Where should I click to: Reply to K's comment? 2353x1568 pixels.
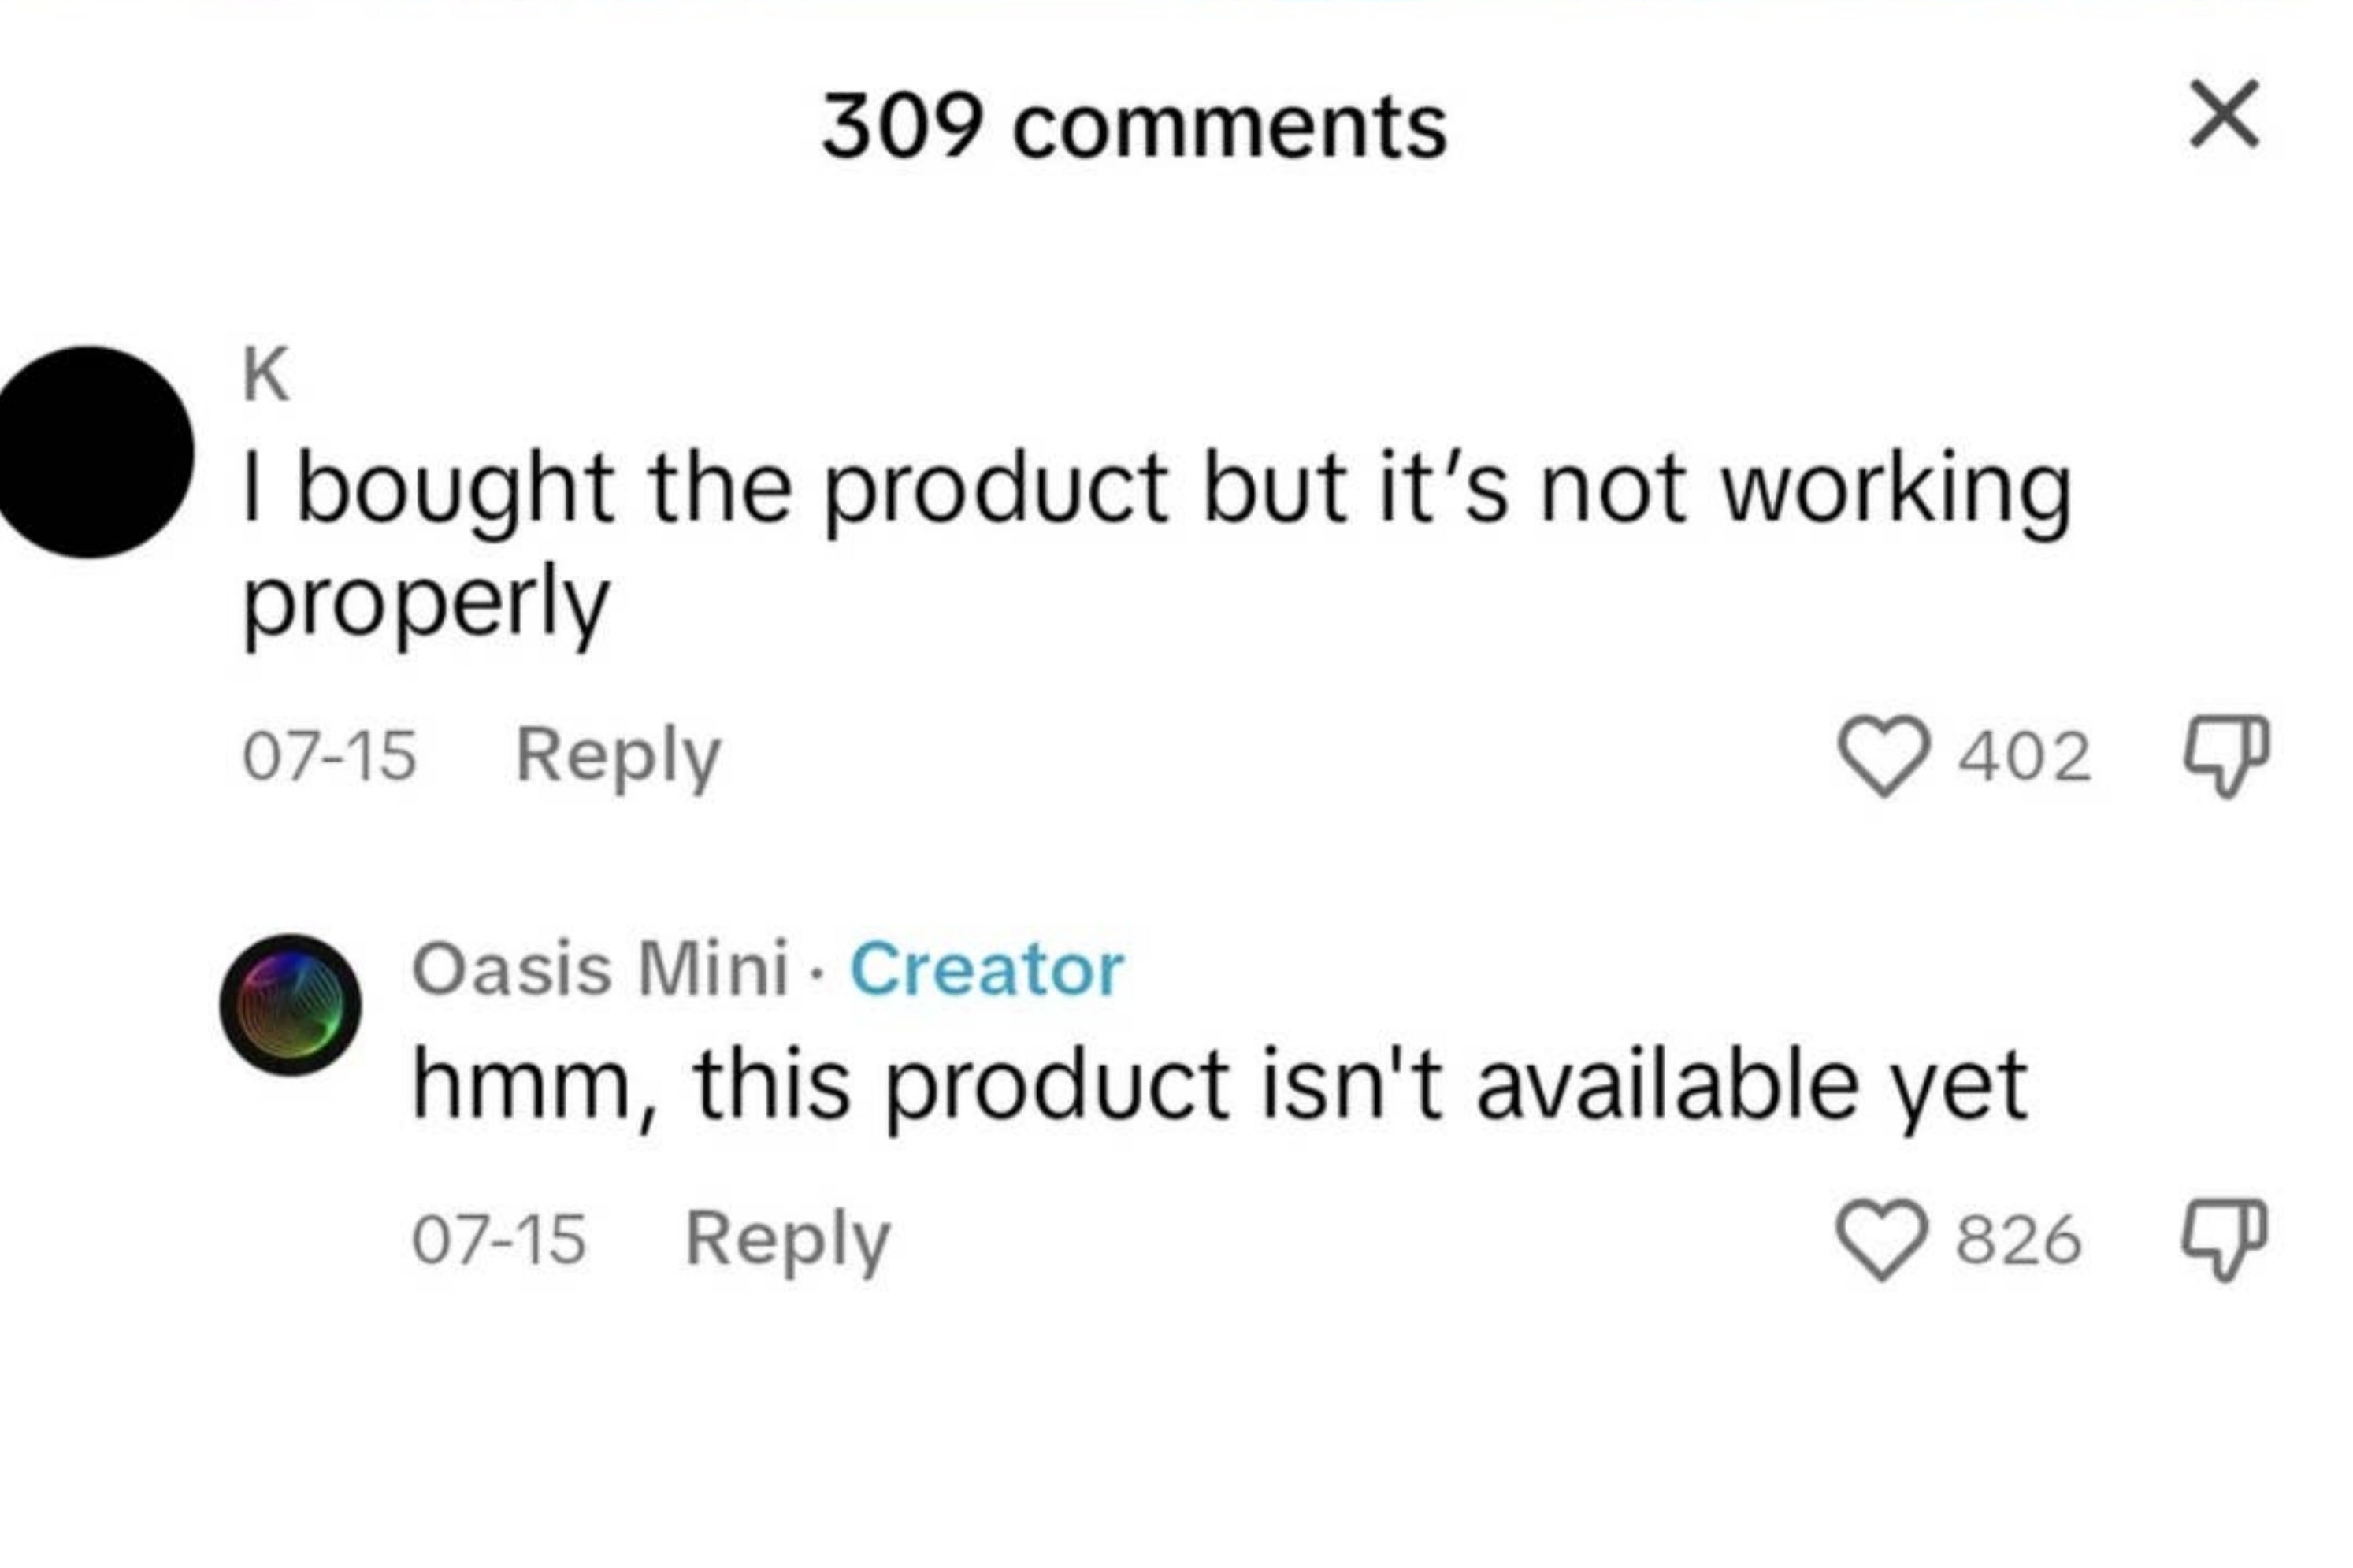pos(618,756)
